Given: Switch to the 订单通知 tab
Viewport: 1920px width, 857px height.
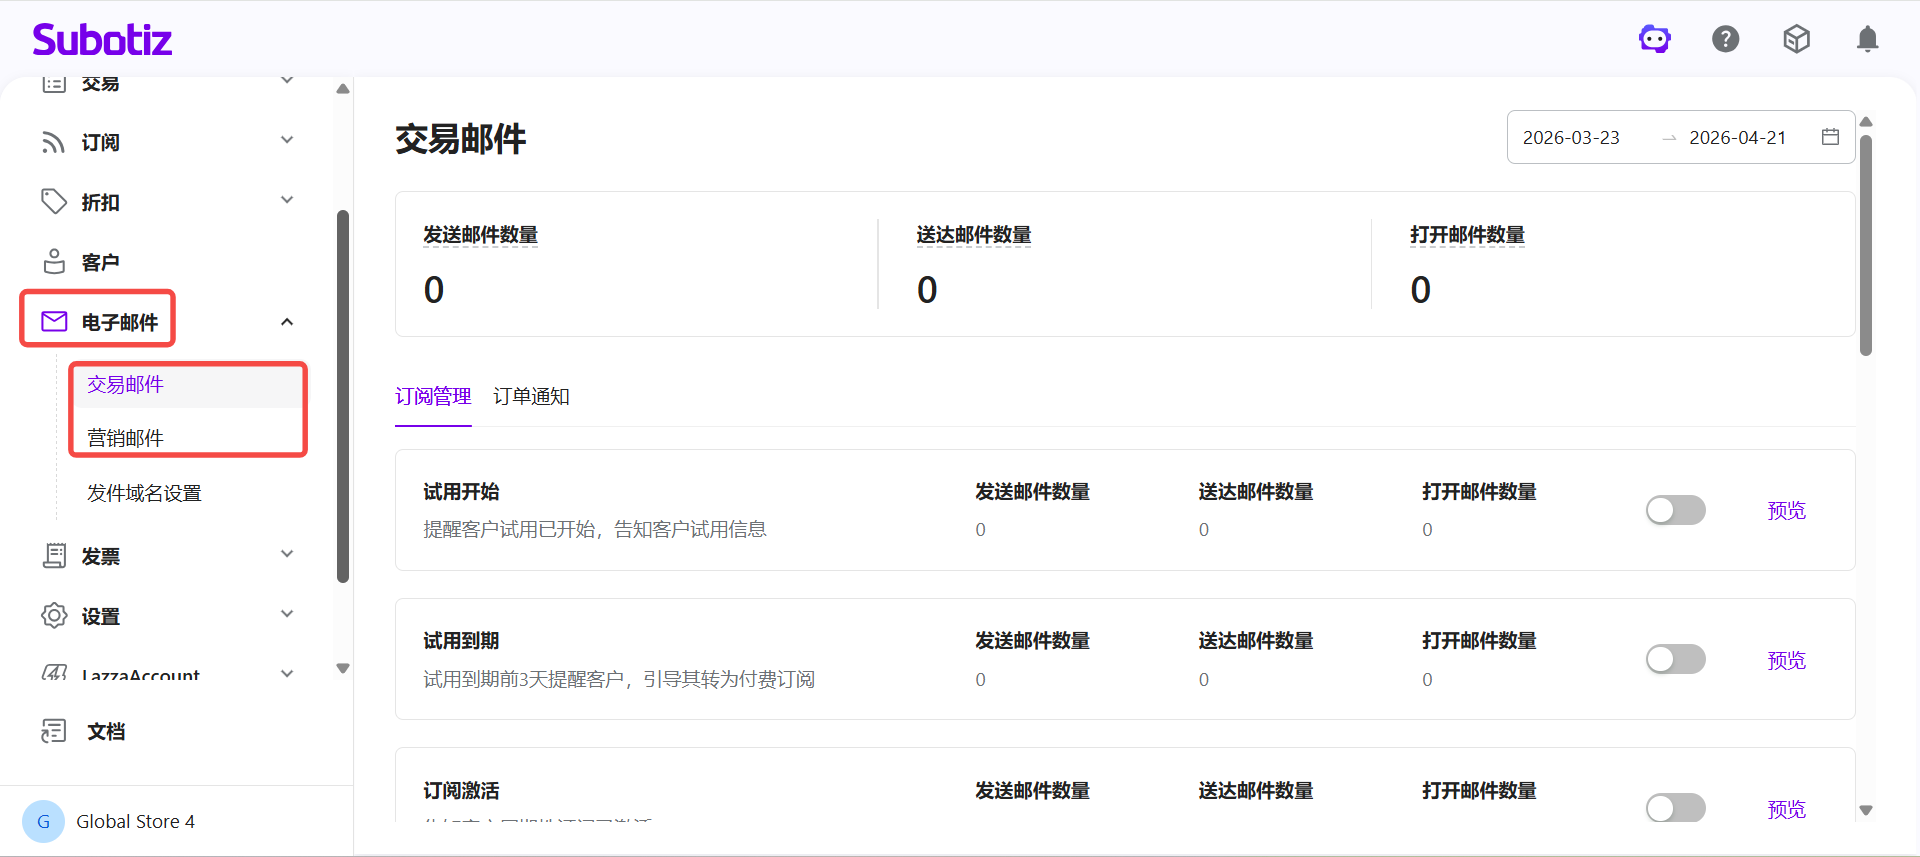Looking at the screenshot, I should tap(531, 397).
